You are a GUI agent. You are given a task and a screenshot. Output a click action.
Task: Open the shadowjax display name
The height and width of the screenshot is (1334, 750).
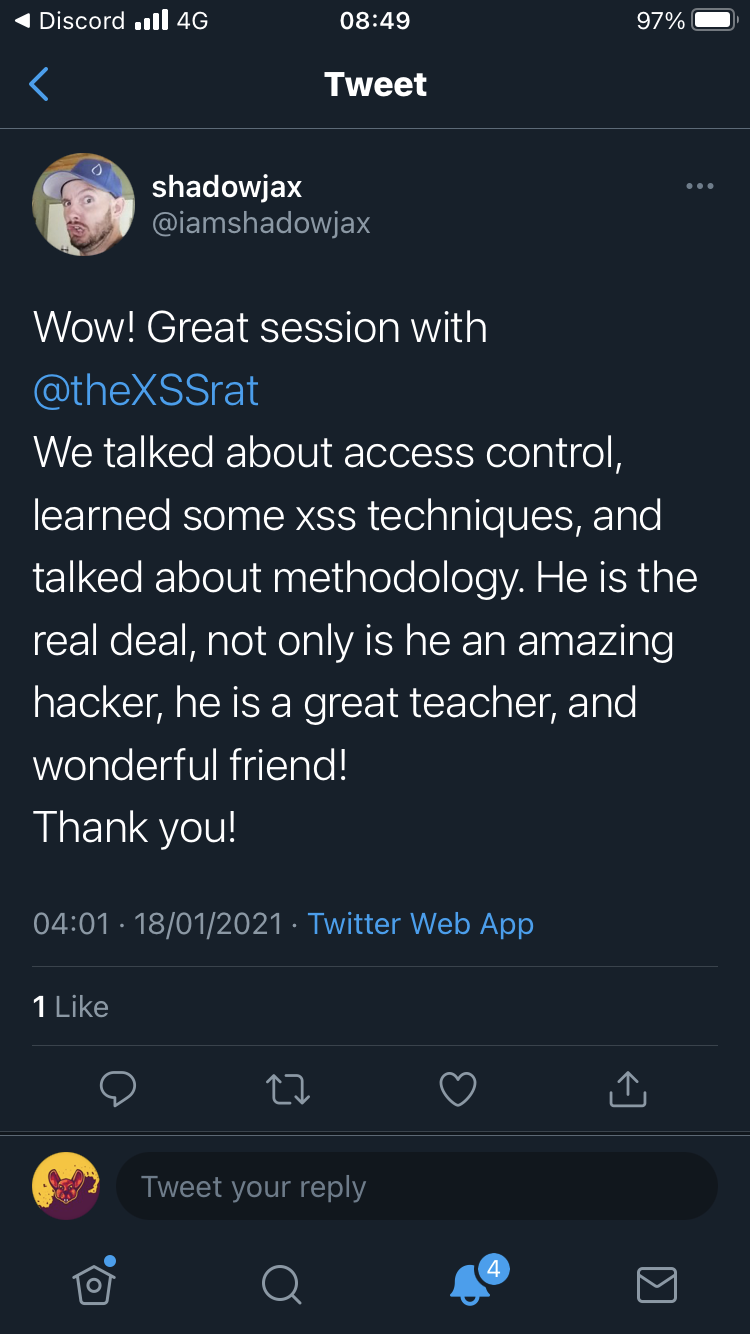(226, 186)
